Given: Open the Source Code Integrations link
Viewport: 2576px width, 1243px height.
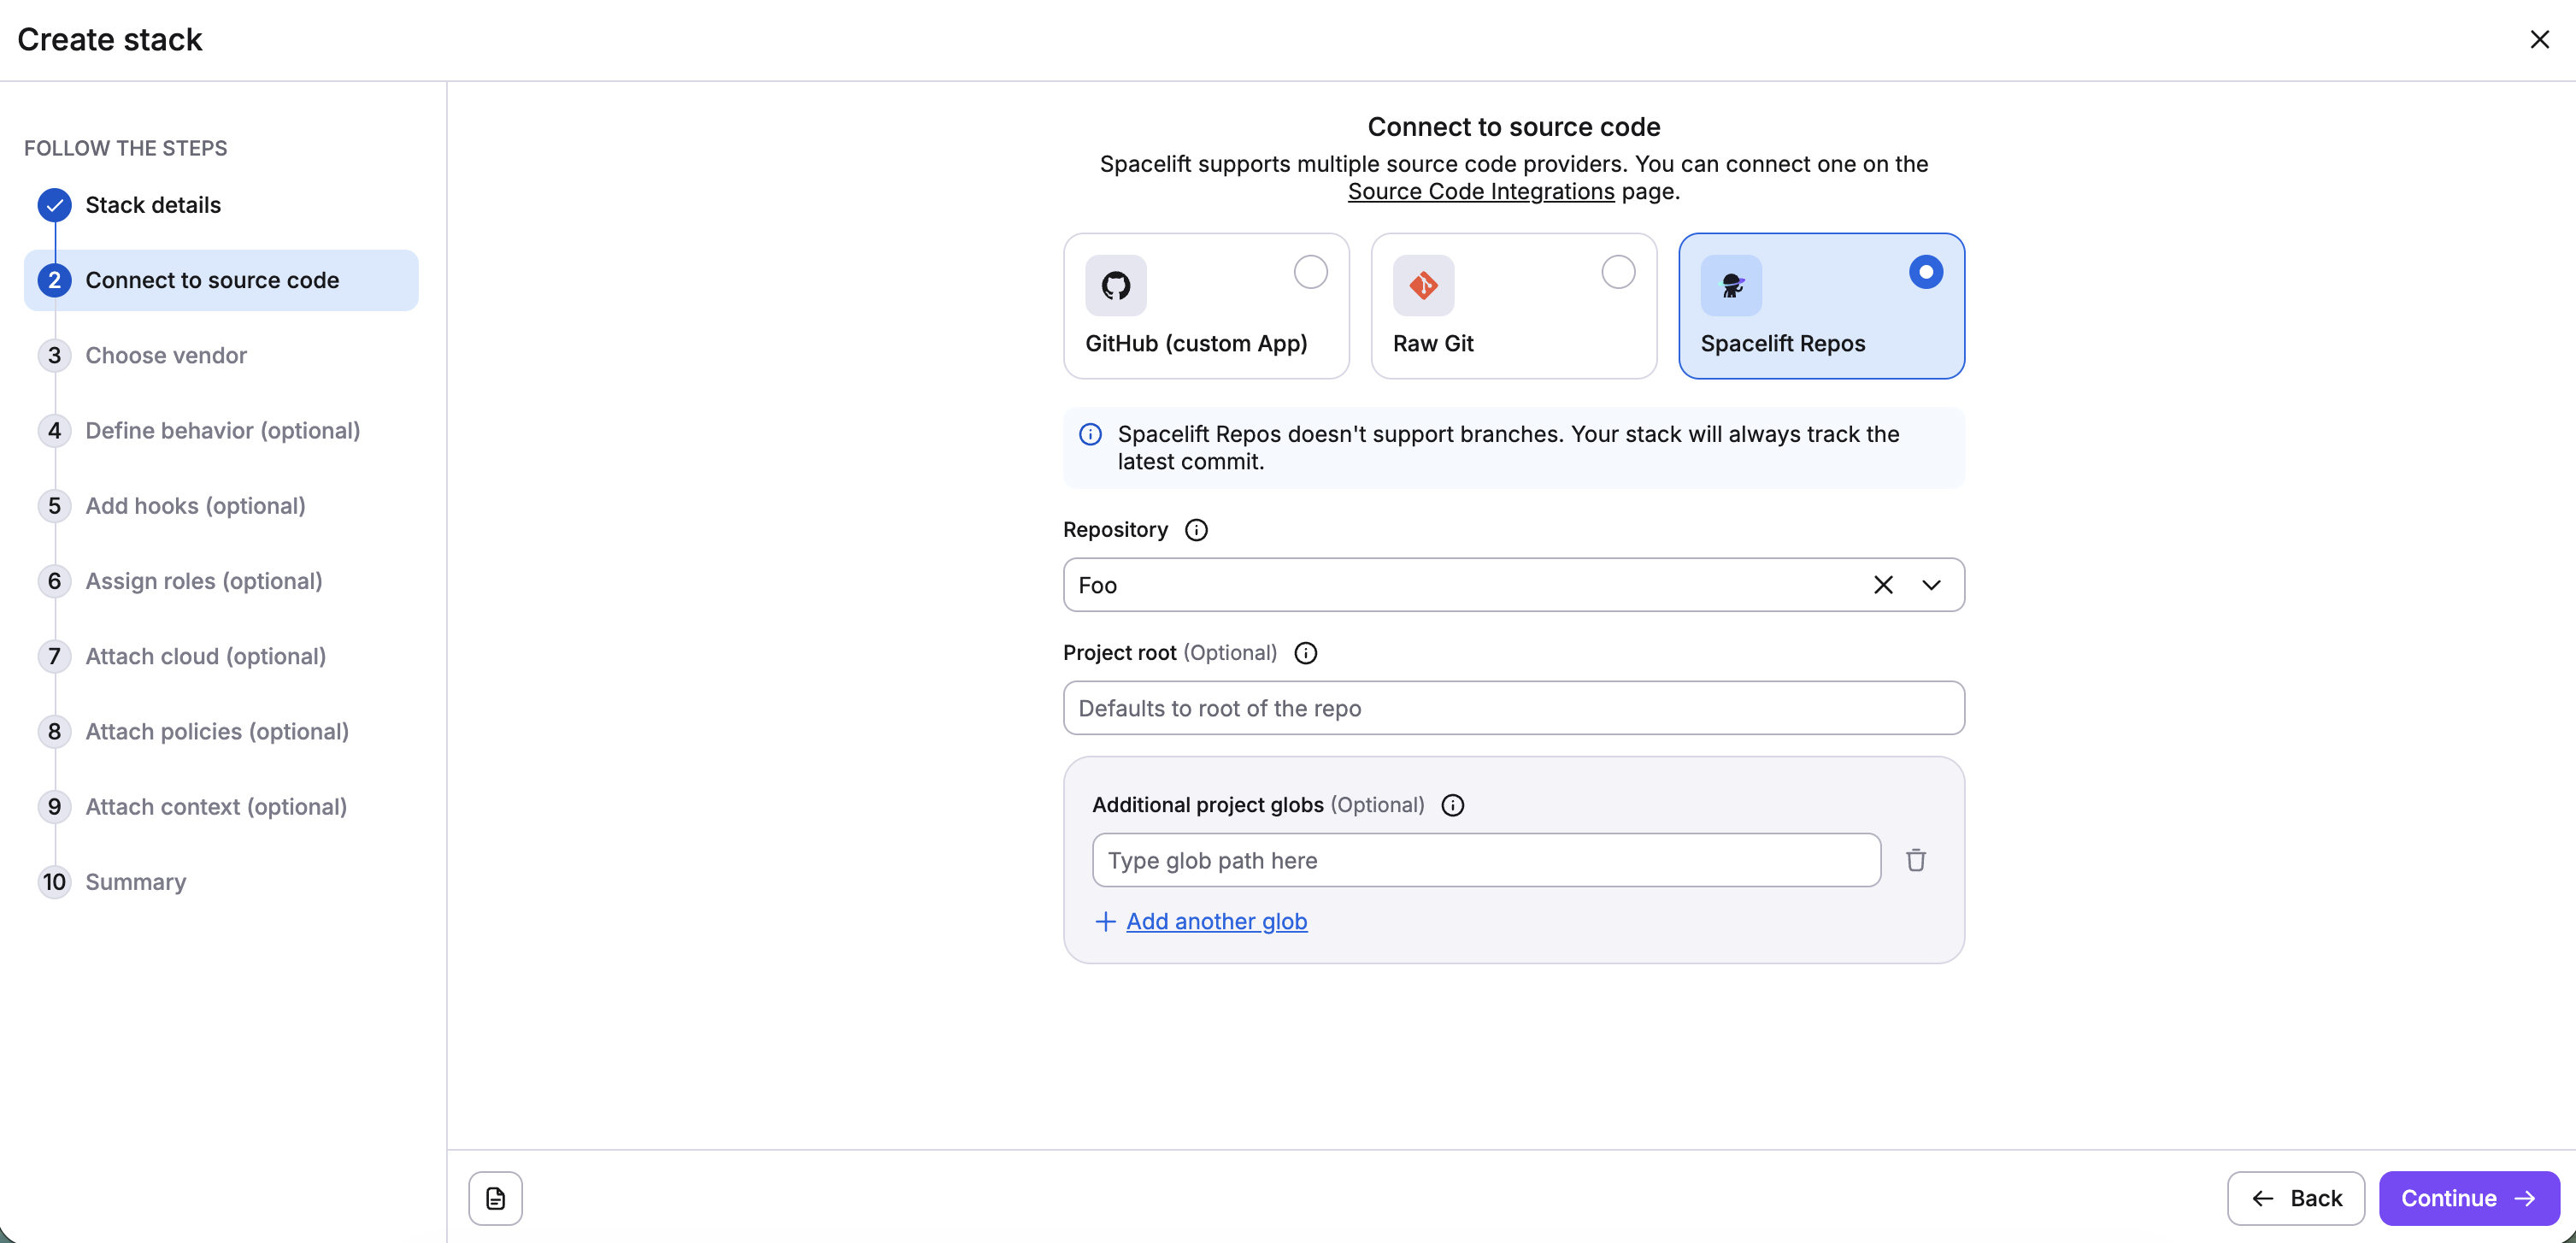Looking at the screenshot, I should click(1481, 192).
